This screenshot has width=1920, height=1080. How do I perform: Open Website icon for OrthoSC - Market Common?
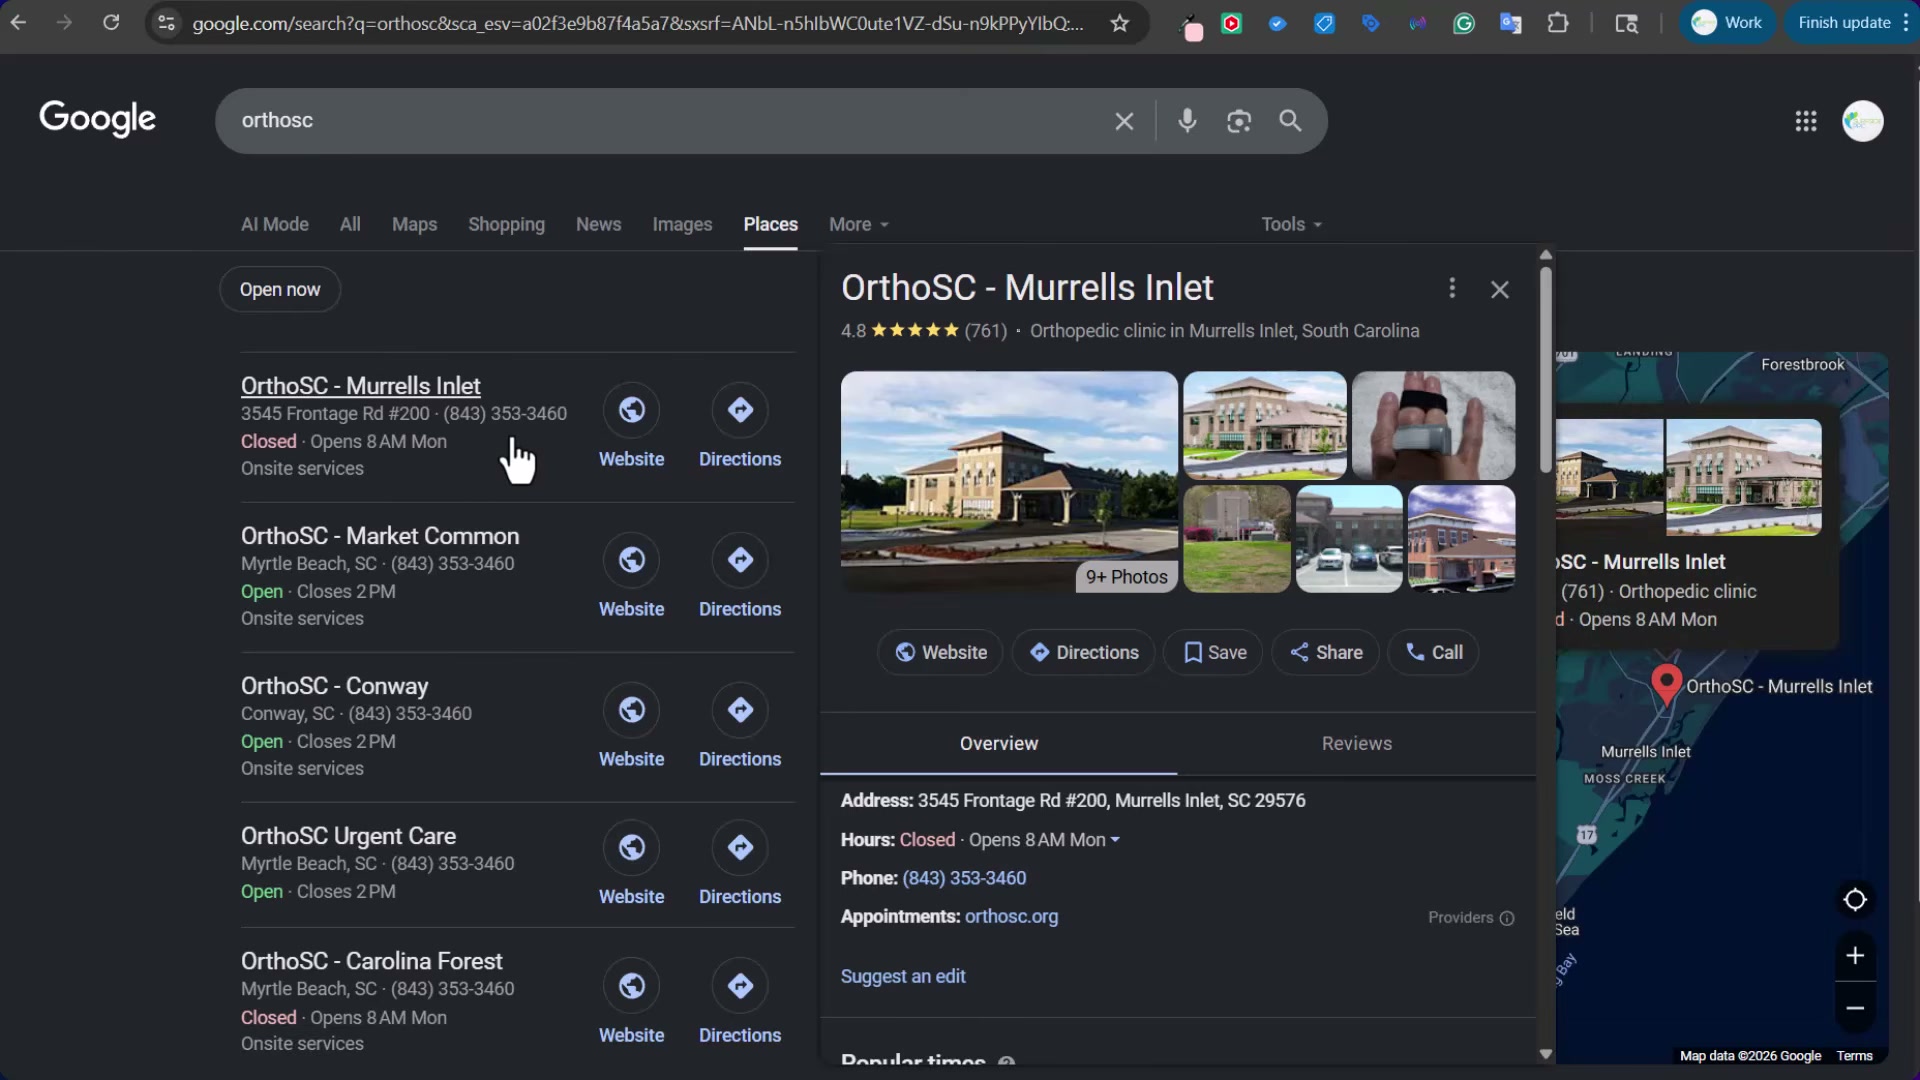[631, 560]
